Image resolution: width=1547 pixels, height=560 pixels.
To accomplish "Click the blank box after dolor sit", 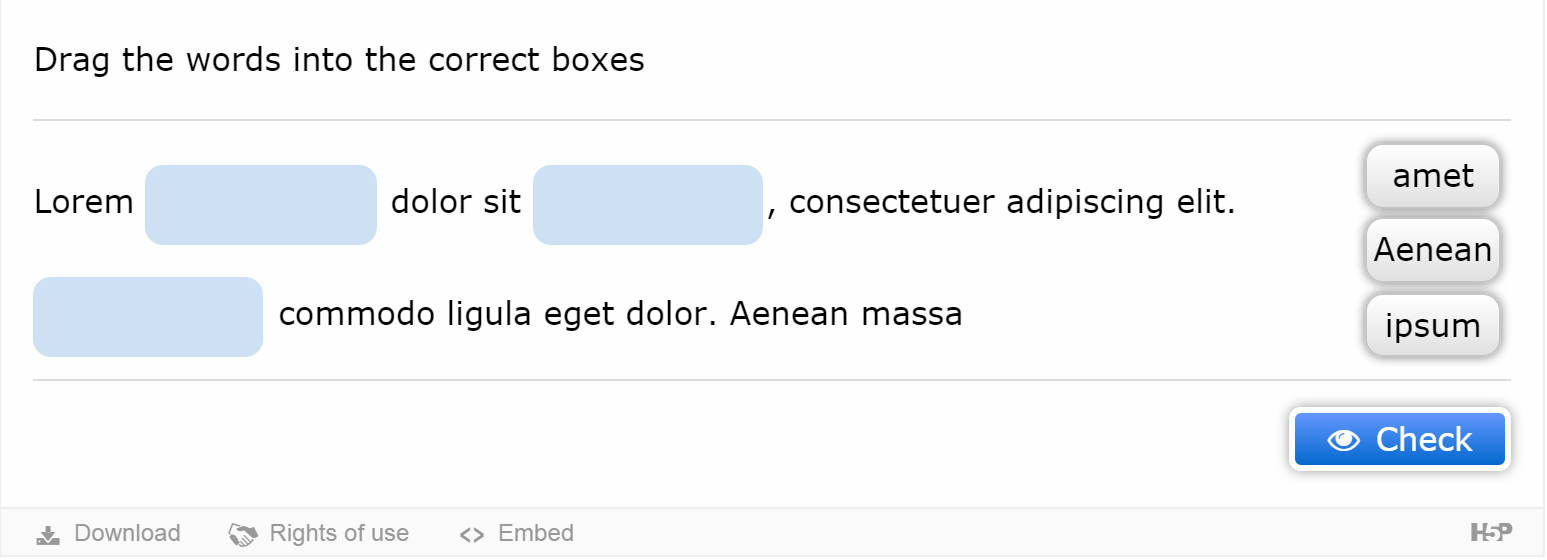I will pos(648,205).
